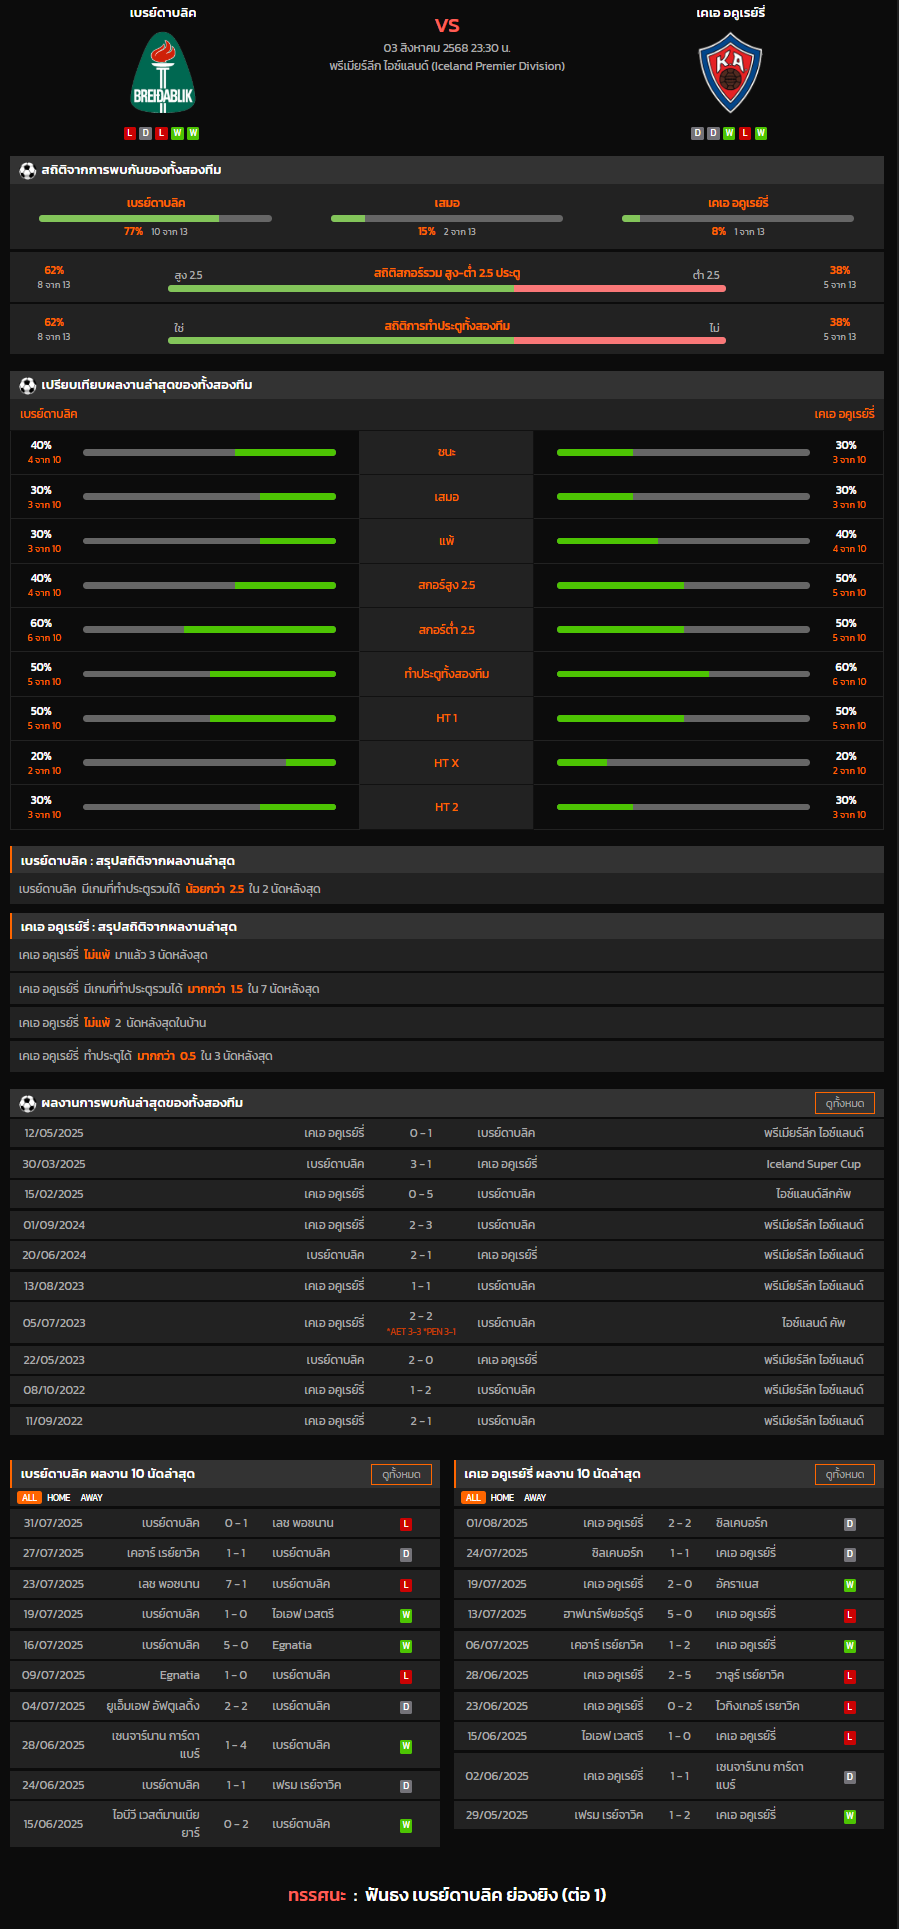Click the 'HT 1' comparison row label
Screen dimensions: 899x1929
coord(447,718)
